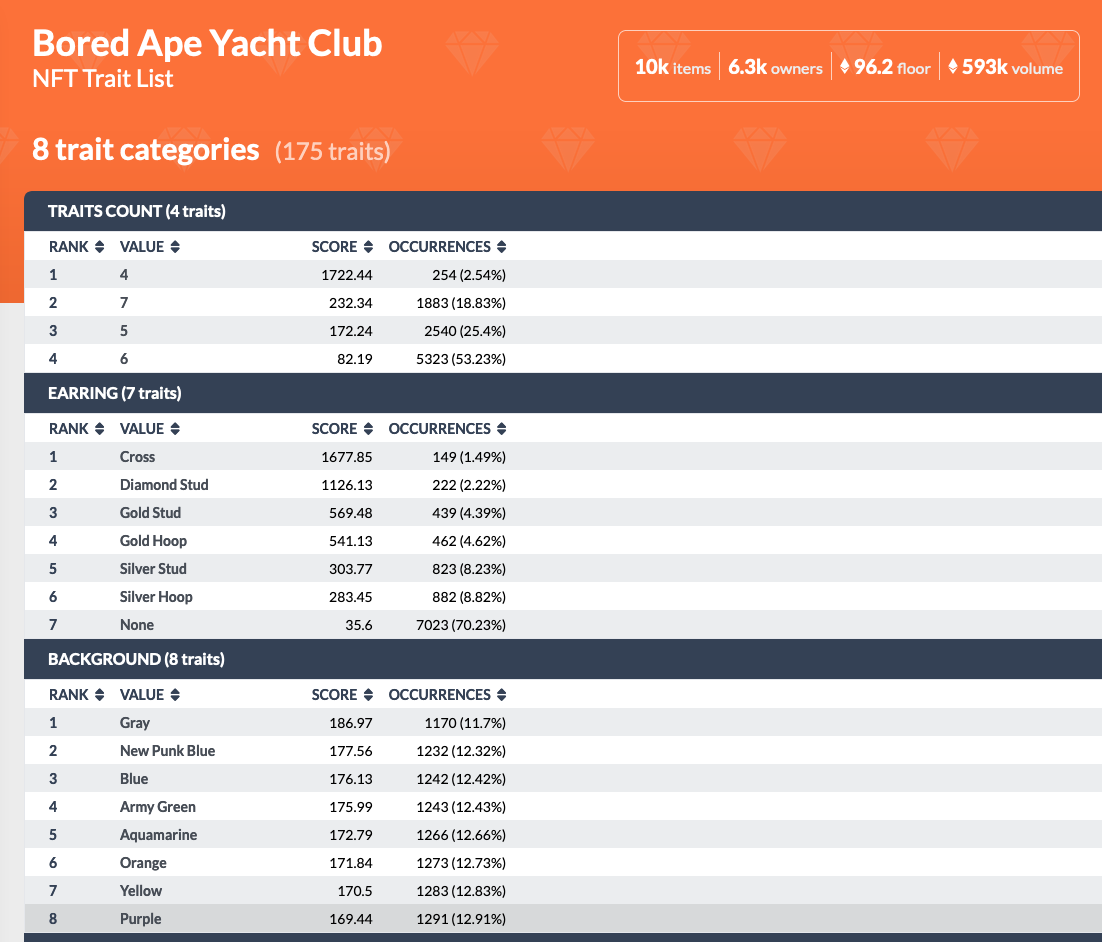Collapse the TRAITS COUNT (4 traits) section header
The width and height of the screenshot is (1102, 942).
[137, 211]
